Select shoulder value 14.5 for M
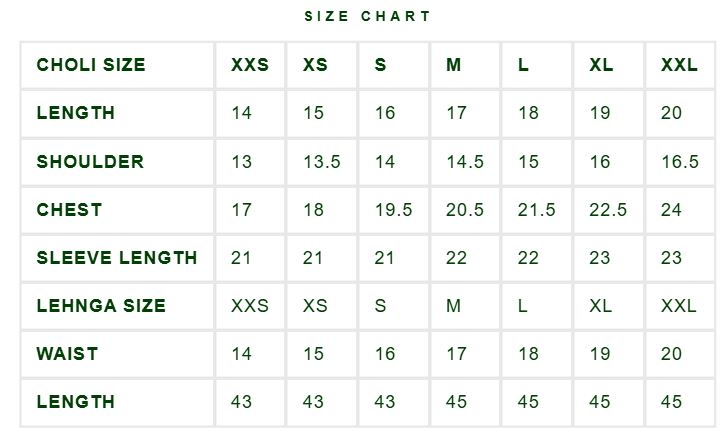This screenshot has height=441, width=728. (x=465, y=162)
